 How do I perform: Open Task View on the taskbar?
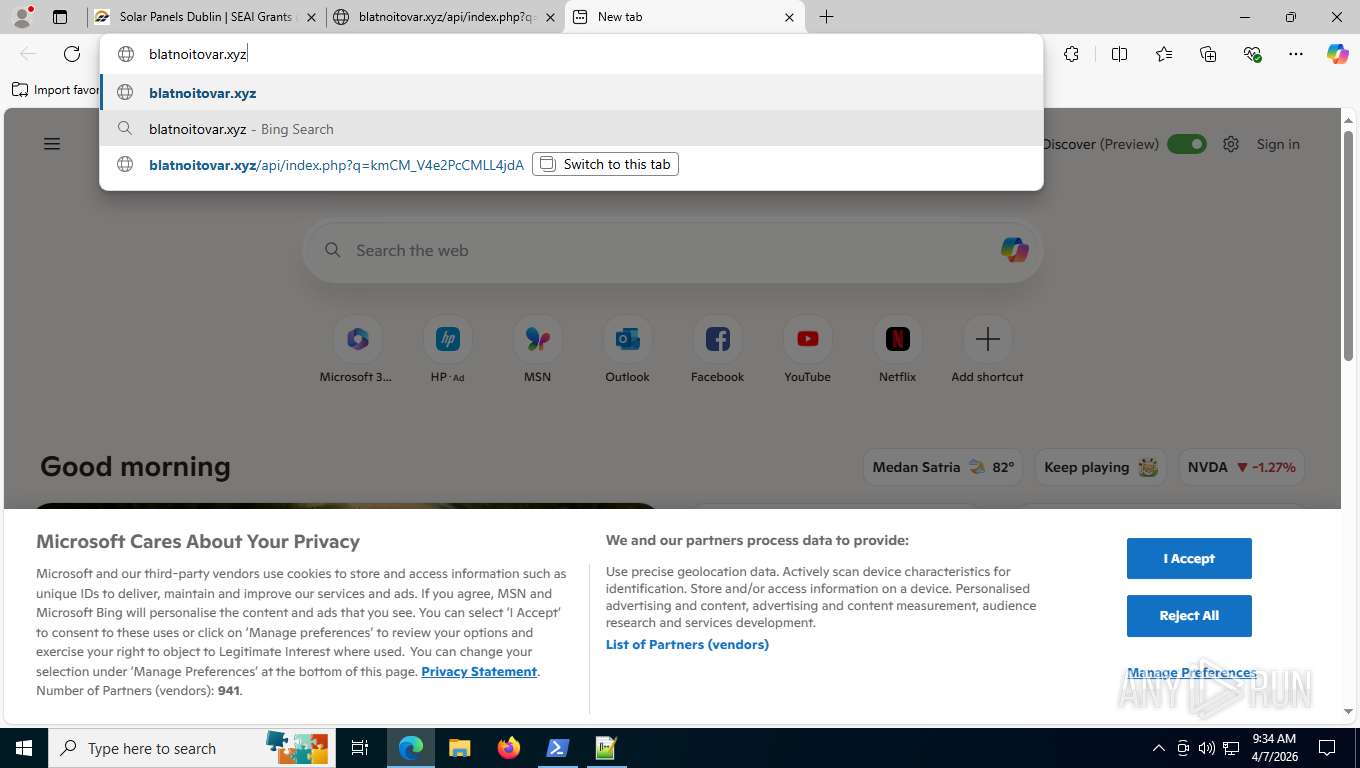click(x=360, y=748)
